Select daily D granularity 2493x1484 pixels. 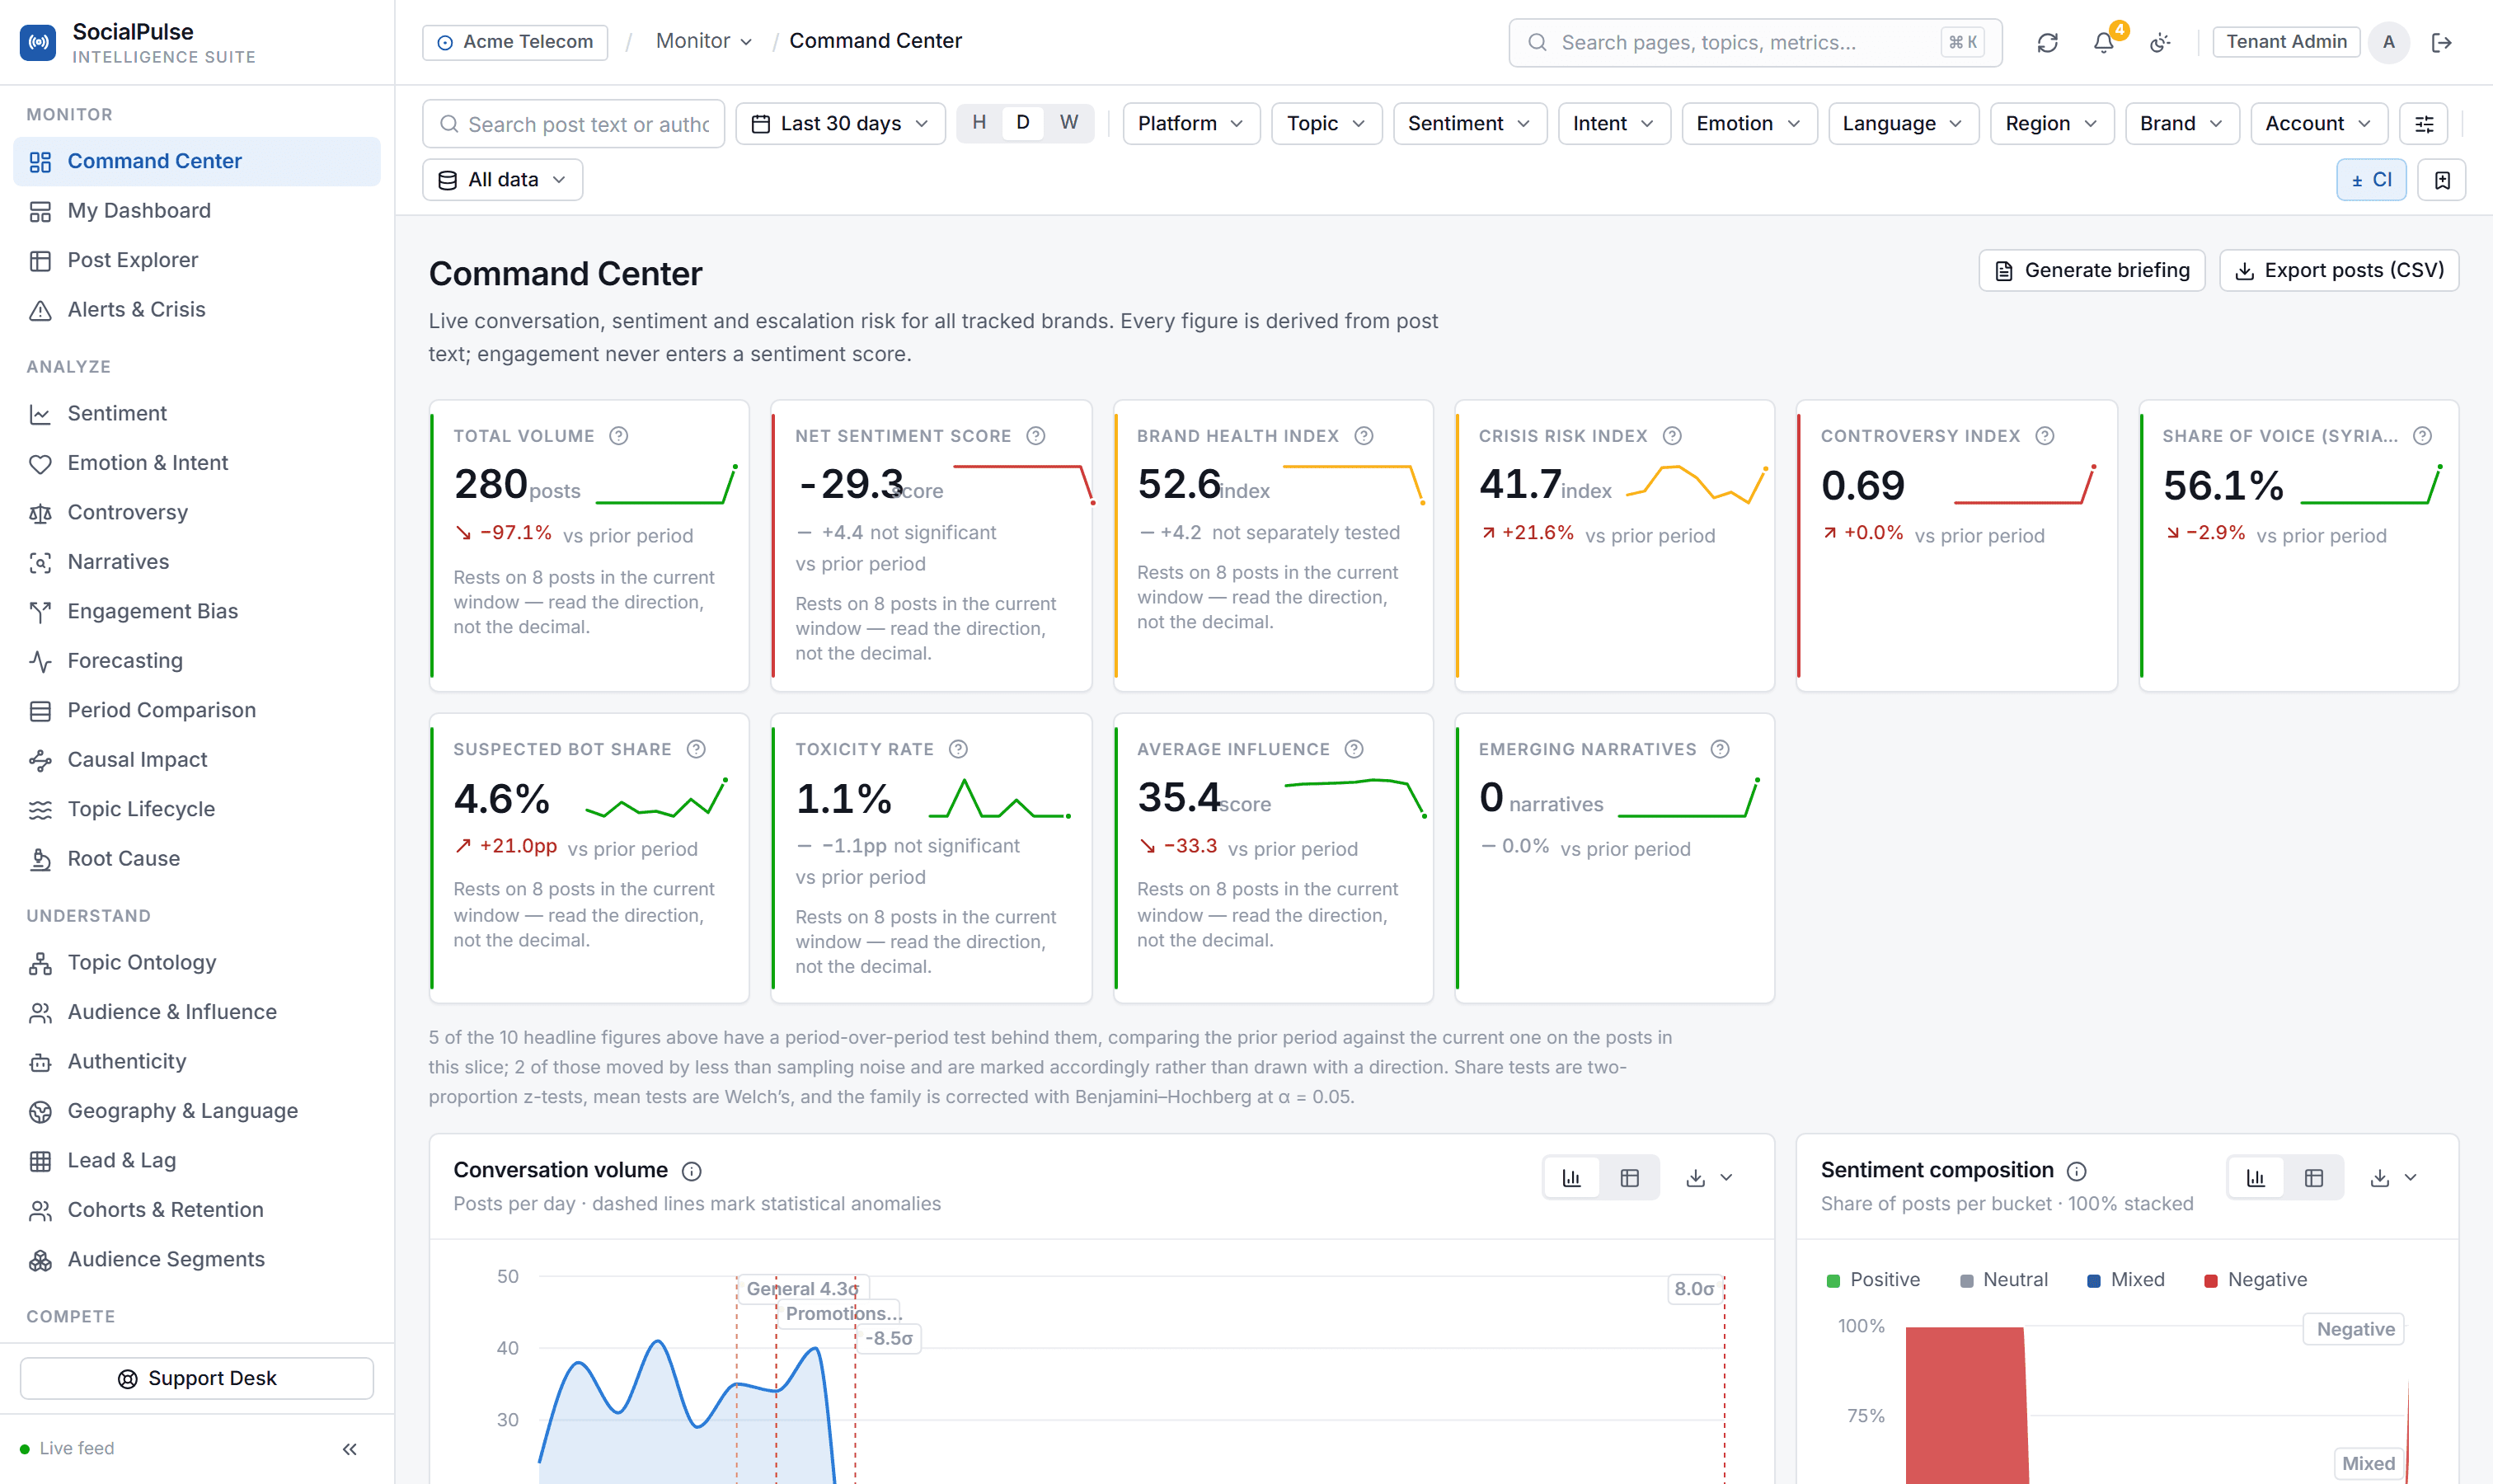click(1022, 122)
